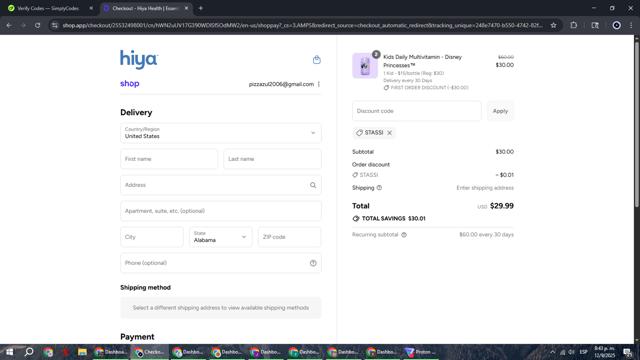Focus the Apartment, suite, etc. field

221,211
